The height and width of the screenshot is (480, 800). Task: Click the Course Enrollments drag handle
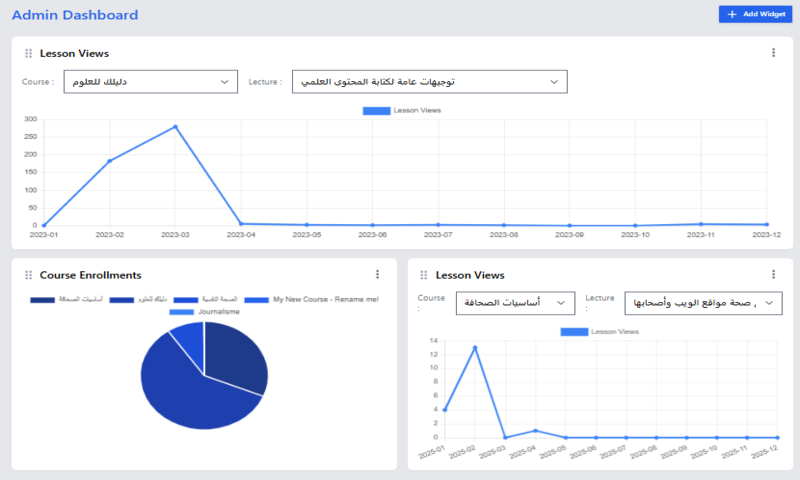pos(28,275)
